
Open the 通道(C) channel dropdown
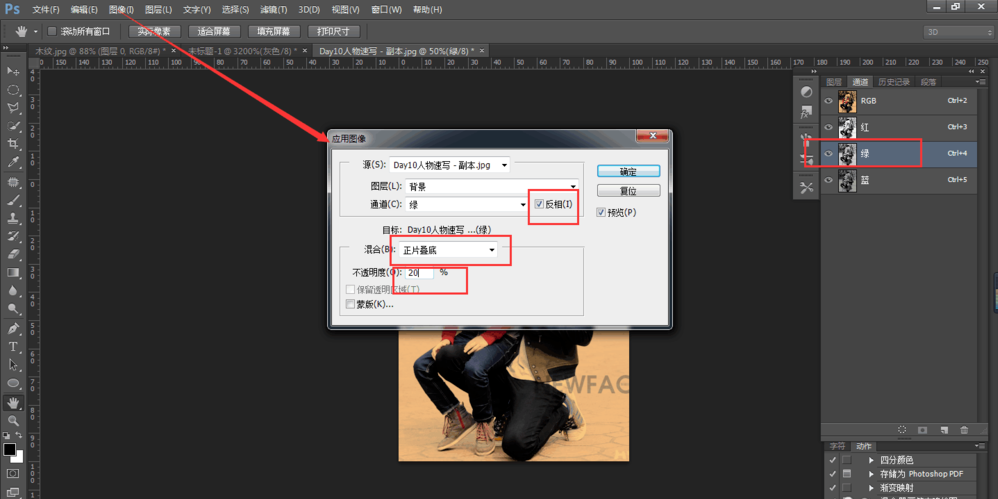pyautogui.click(x=466, y=205)
